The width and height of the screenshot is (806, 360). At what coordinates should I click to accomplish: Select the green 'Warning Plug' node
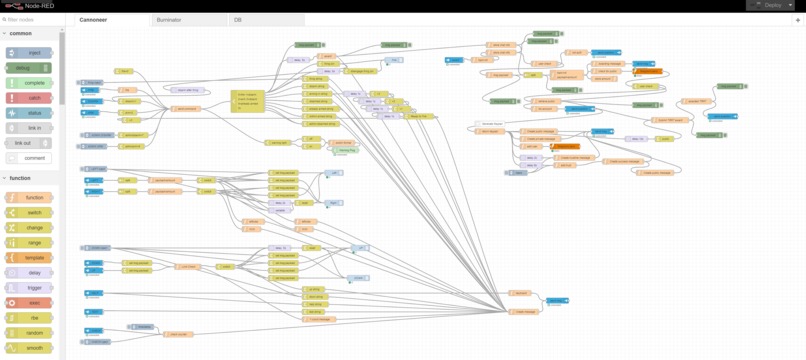(x=346, y=150)
